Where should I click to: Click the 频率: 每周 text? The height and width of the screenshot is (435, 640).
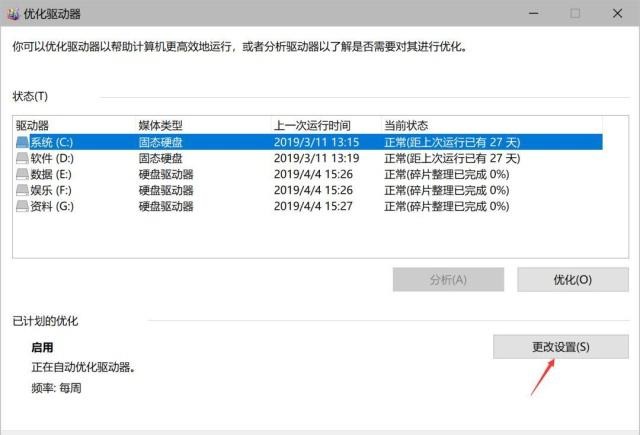tap(56, 388)
